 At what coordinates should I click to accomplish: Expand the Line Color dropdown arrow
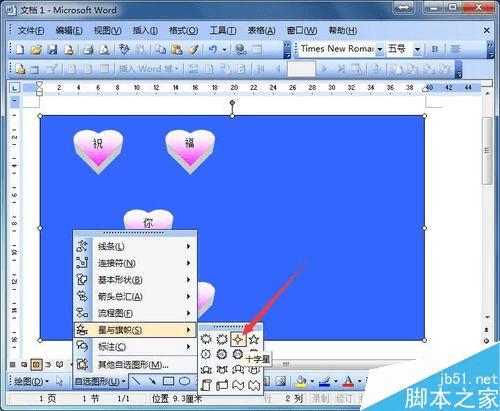(x=336, y=381)
